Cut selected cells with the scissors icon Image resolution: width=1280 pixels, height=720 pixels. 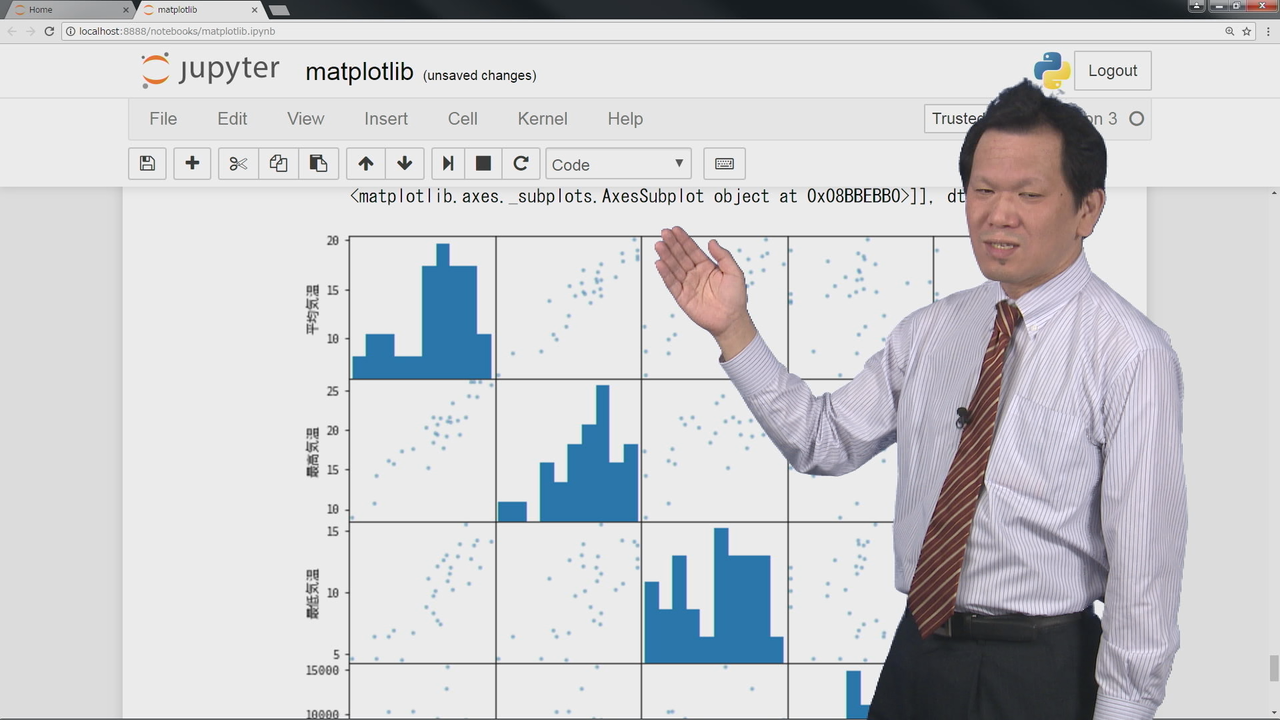coord(238,164)
